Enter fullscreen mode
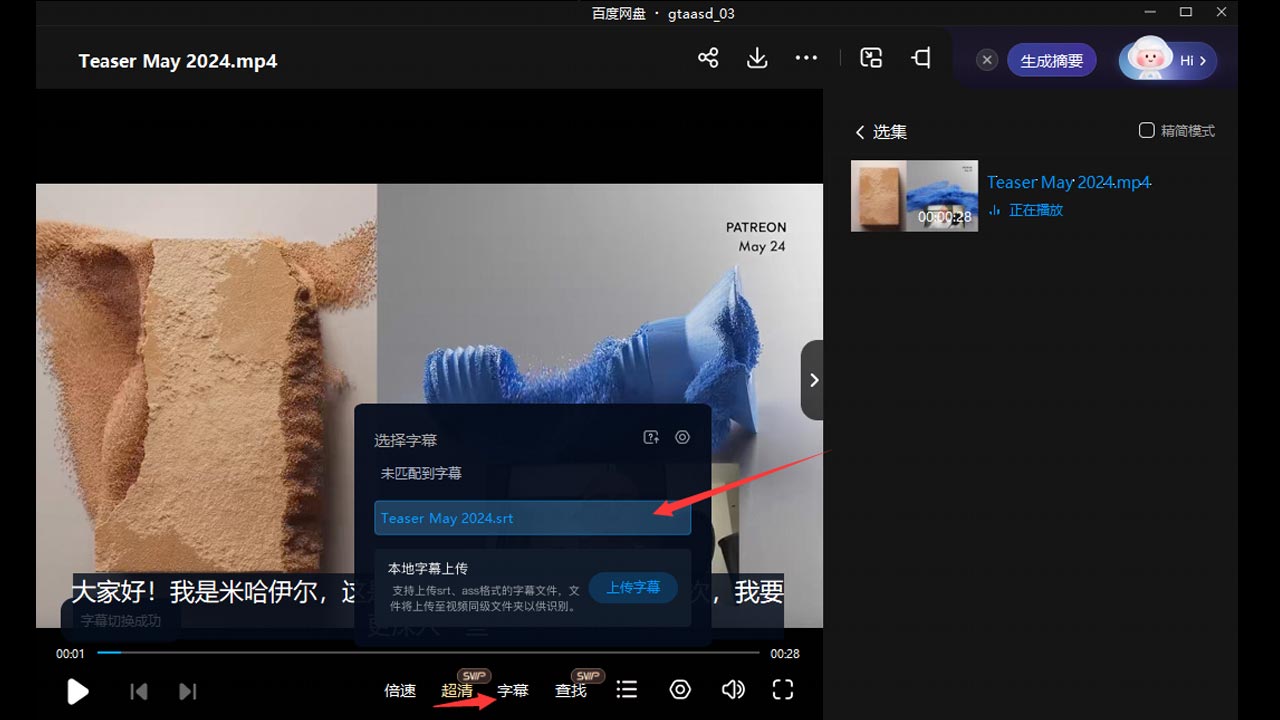Image resolution: width=1280 pixels, height=720 pixels. 783,689
